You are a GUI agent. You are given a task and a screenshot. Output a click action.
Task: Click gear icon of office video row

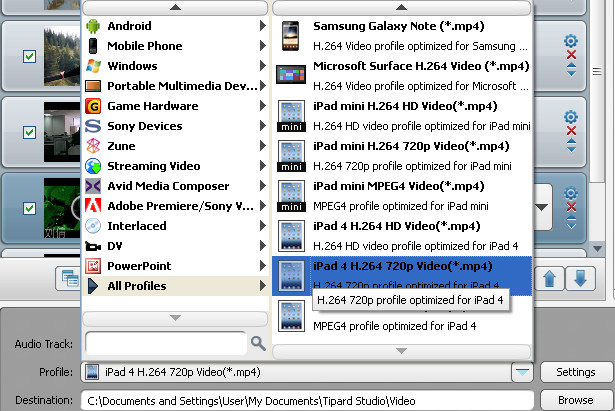tap(571, 117)
